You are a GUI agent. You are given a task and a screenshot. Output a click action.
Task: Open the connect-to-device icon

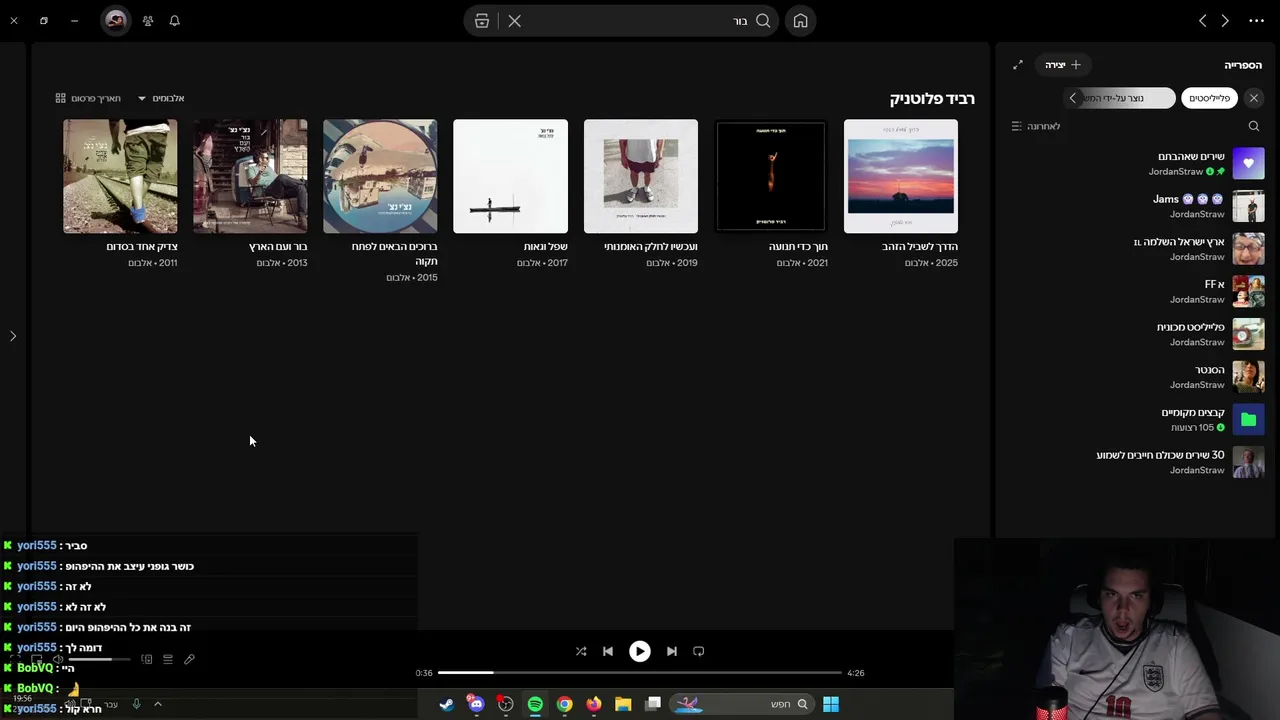point(147,660)
